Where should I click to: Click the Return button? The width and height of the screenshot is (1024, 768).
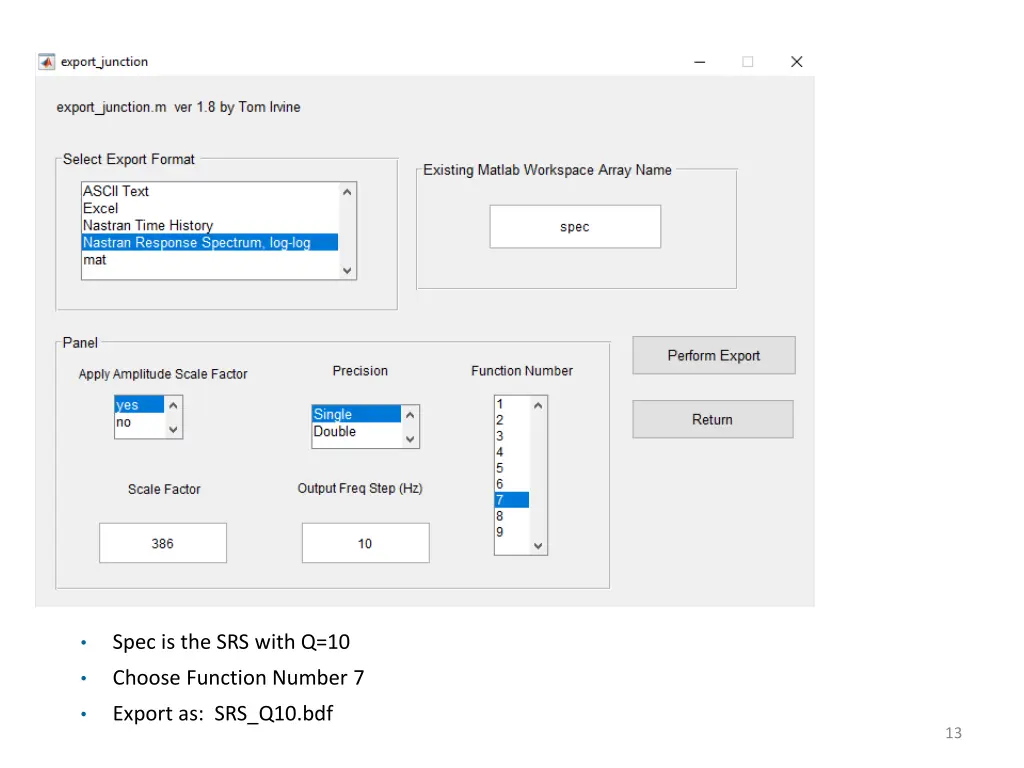[713, 419]
